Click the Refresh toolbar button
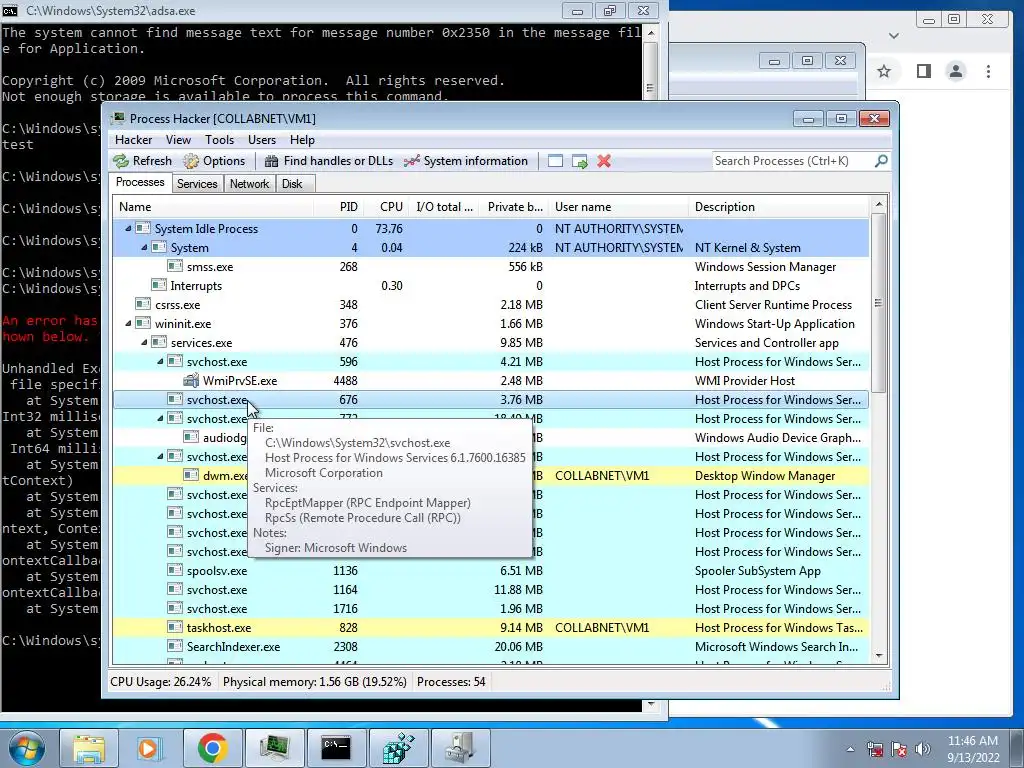The image size is (1024, 768). click(x=142, y=161)
